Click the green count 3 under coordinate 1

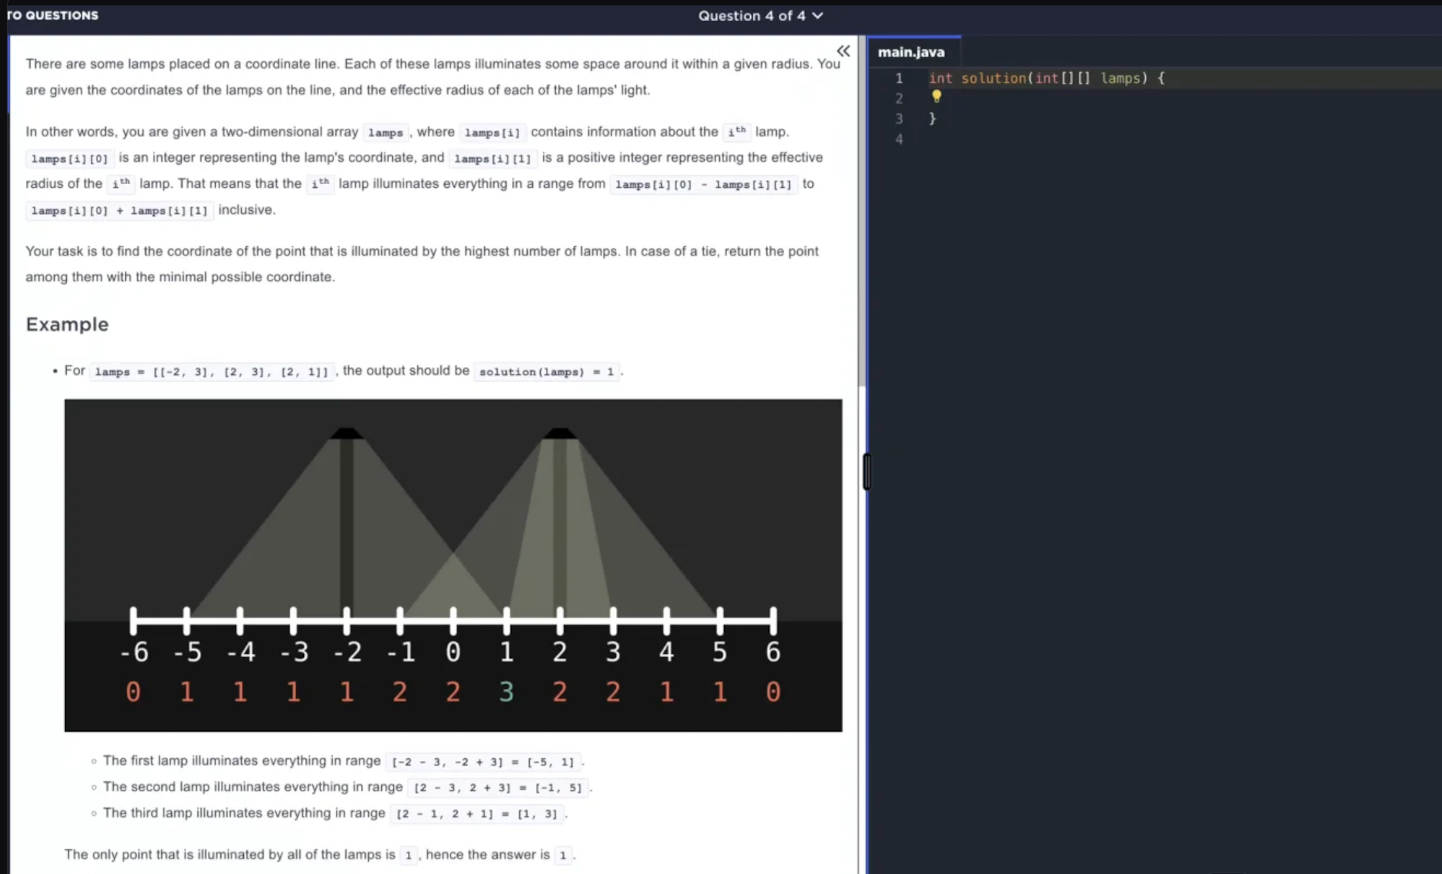click(x=506, y=692)
